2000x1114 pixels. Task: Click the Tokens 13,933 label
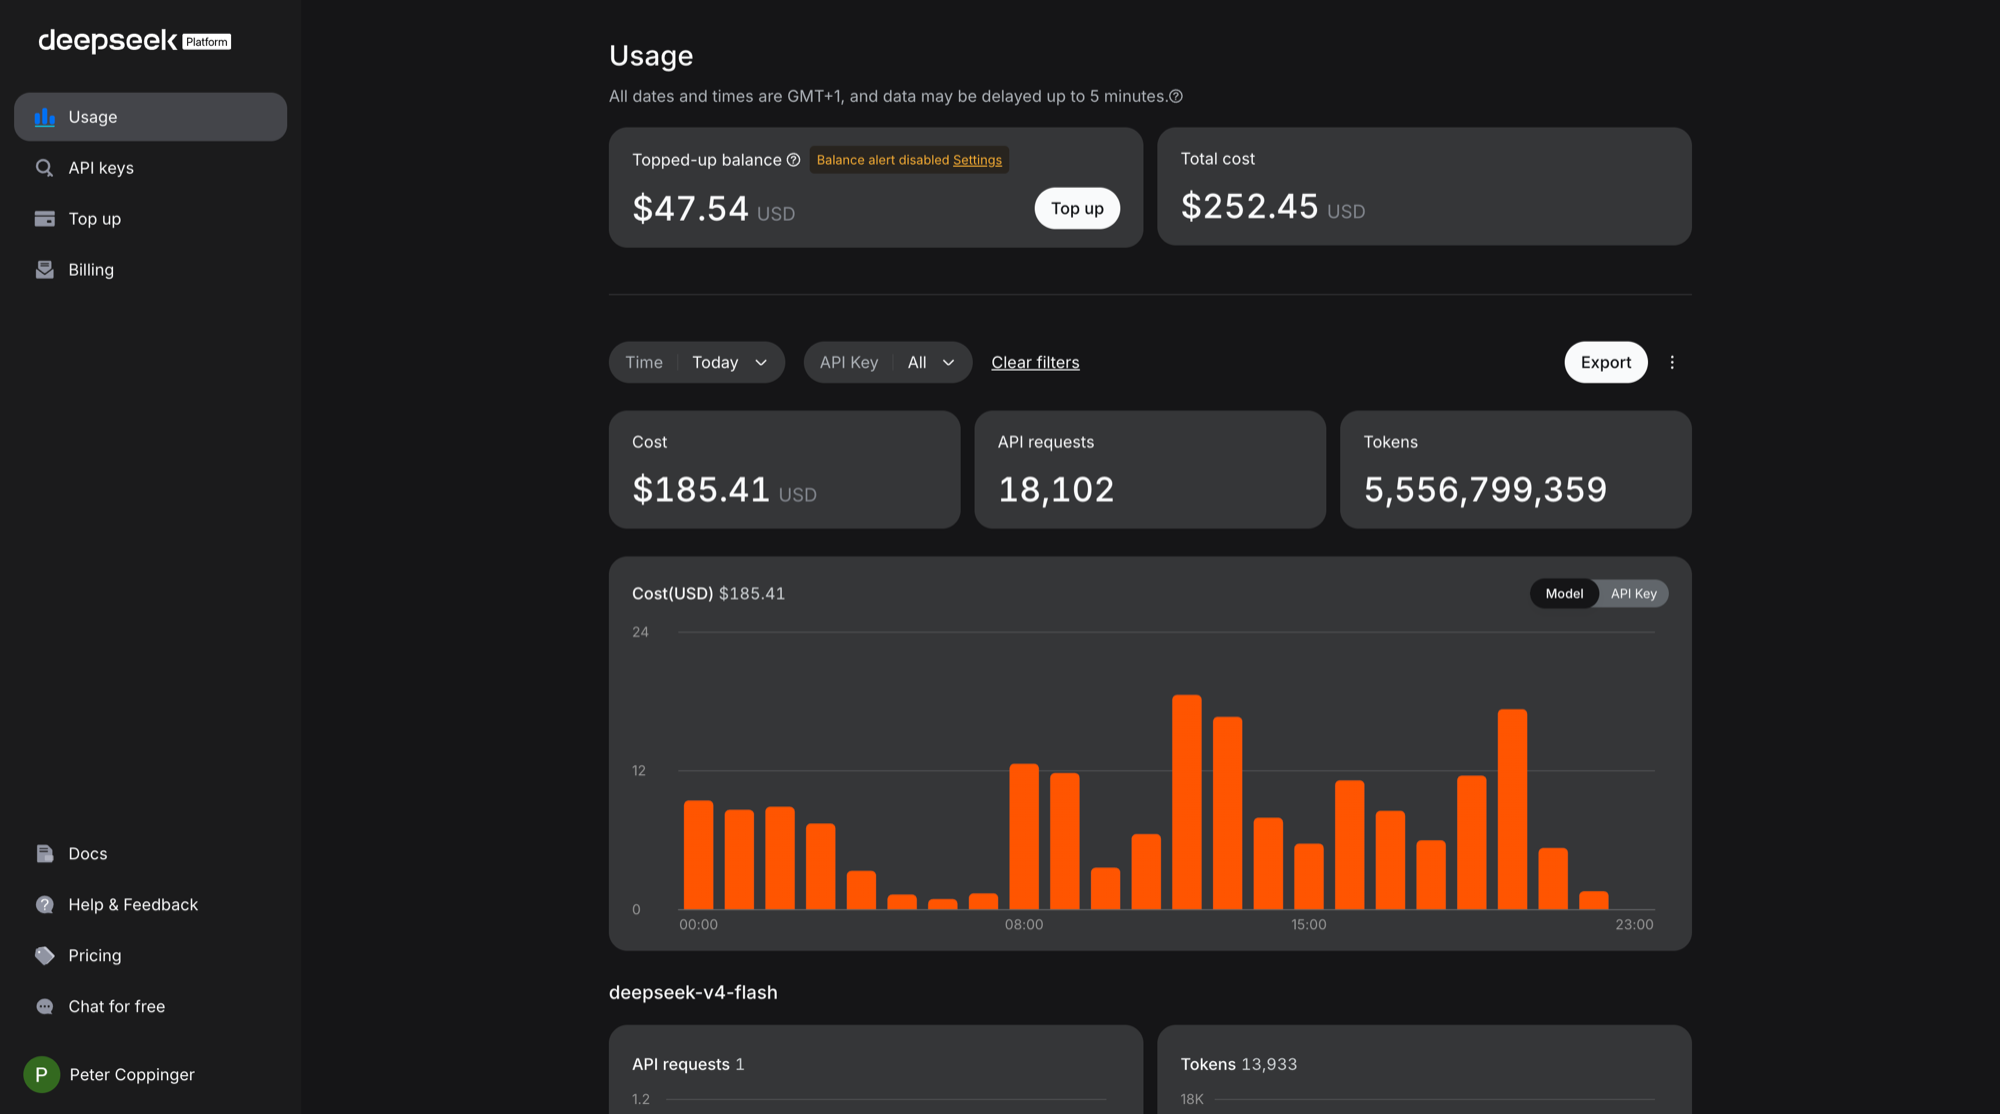1239,1065
